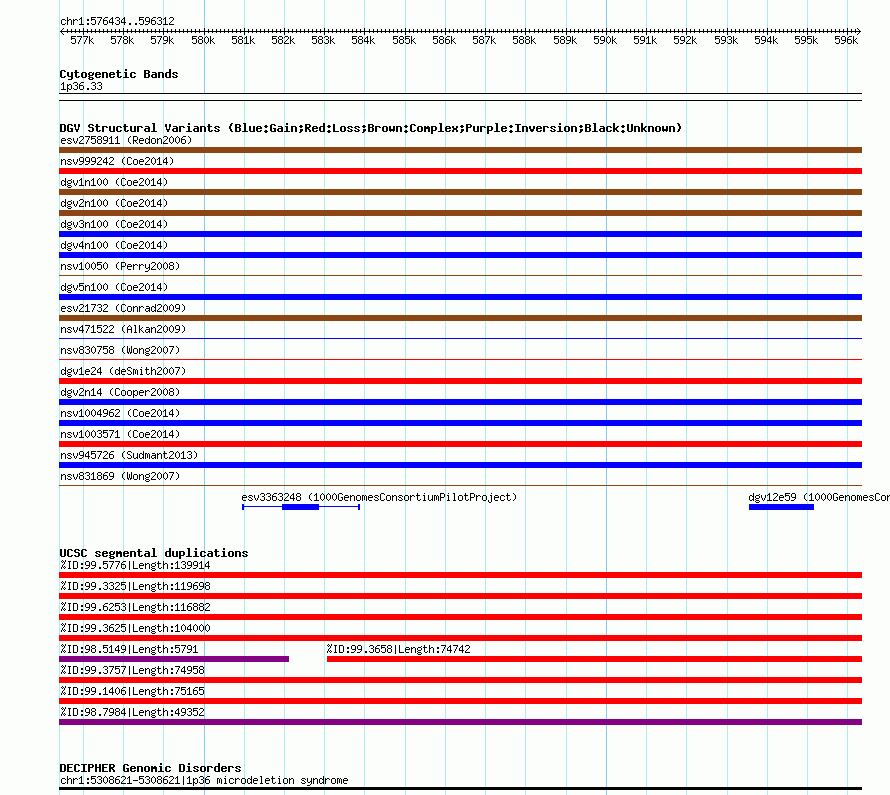Viewport: 890px width, 795px height.
Task: Click the blue esv3363248 feature bar
Action: [x=300, y=507]
